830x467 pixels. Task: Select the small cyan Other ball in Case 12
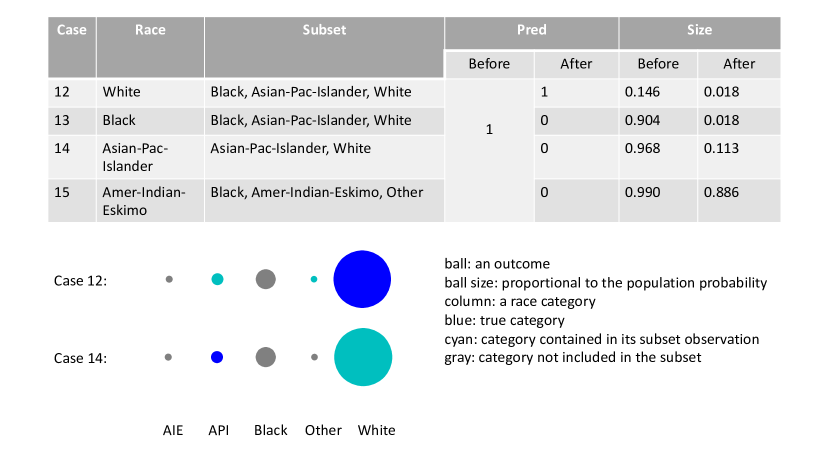point(314,279)
